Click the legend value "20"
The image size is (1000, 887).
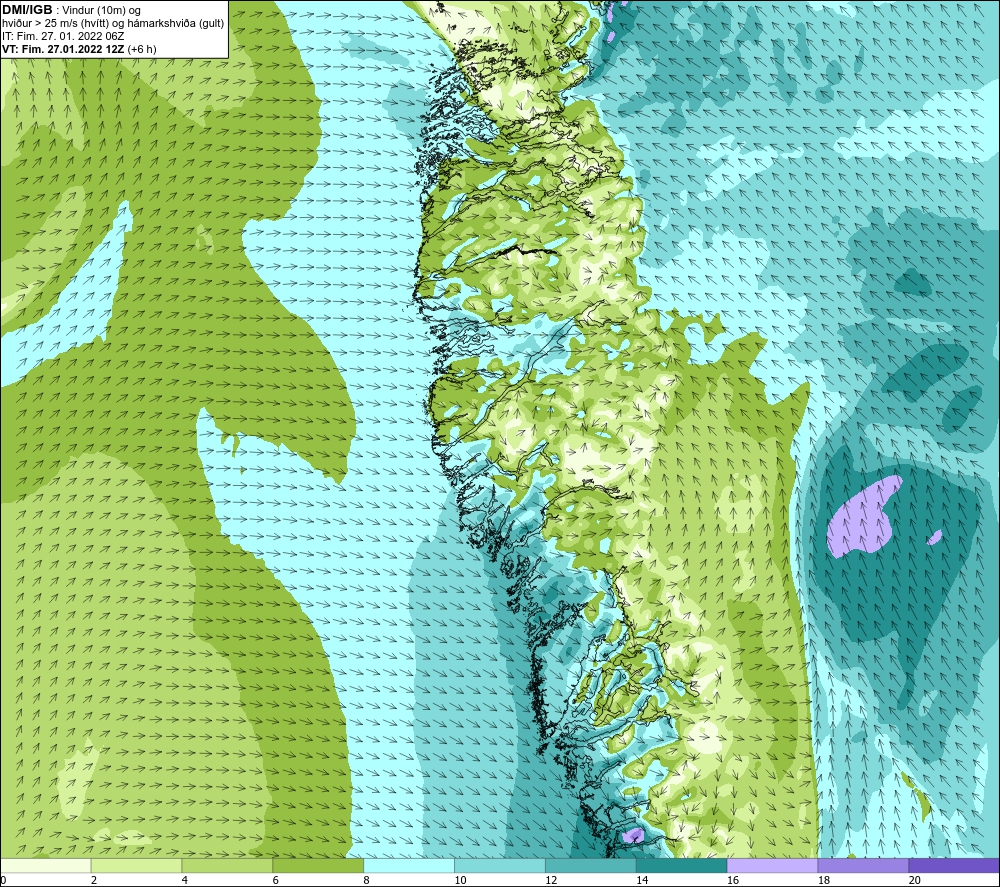pyautogui.click(x=915, y=880)
